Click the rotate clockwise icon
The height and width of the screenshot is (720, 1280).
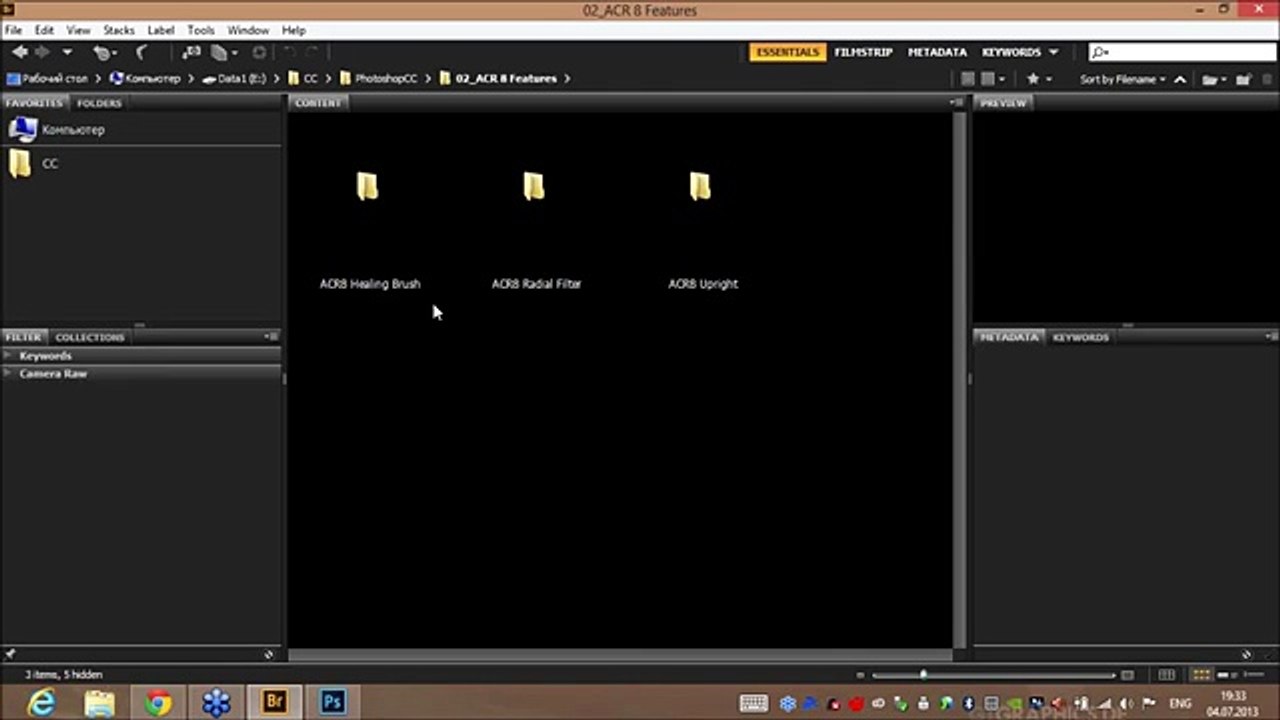[313, 52]
